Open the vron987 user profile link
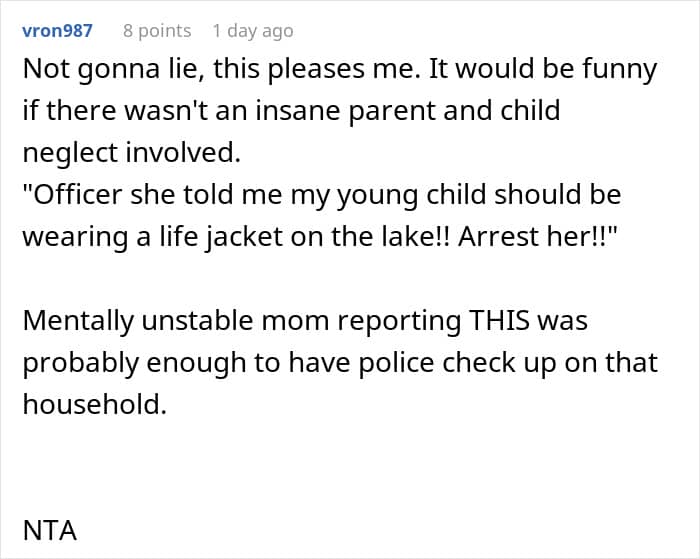The image size is (700, 559). click(x=57, y=31)
